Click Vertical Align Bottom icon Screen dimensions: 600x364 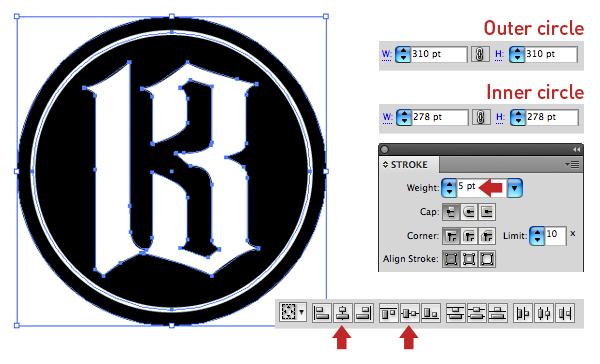(430, 313)
